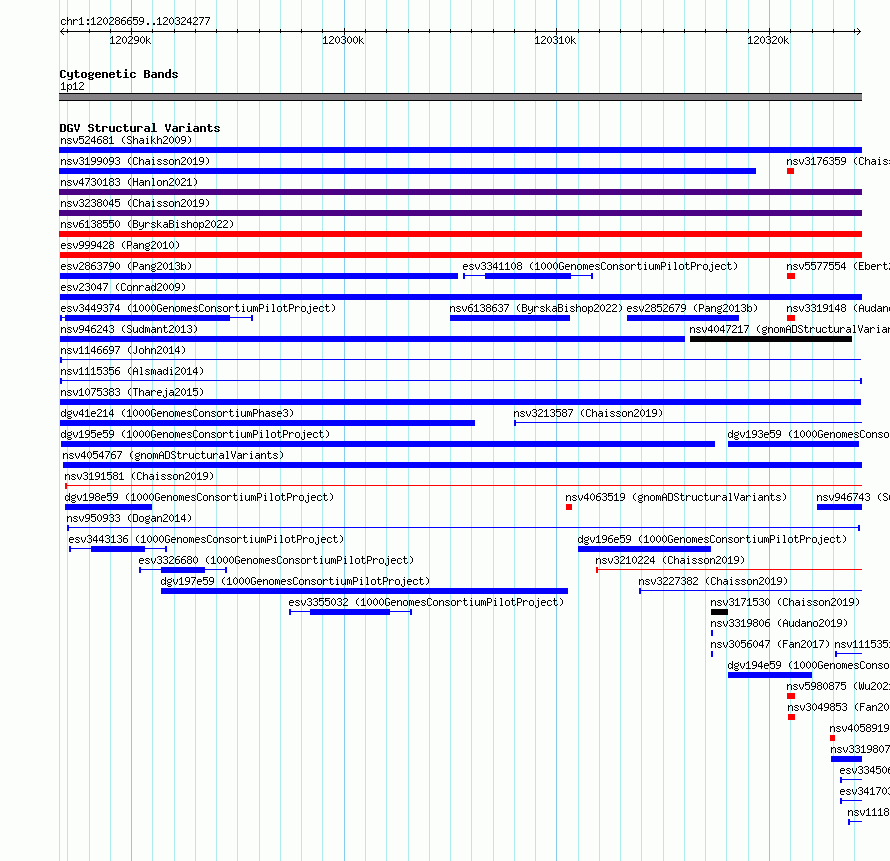Open nsv1075383 (Thareja2015) label
Viewport: 890px width, 861px height.
(x=132, y=392)
